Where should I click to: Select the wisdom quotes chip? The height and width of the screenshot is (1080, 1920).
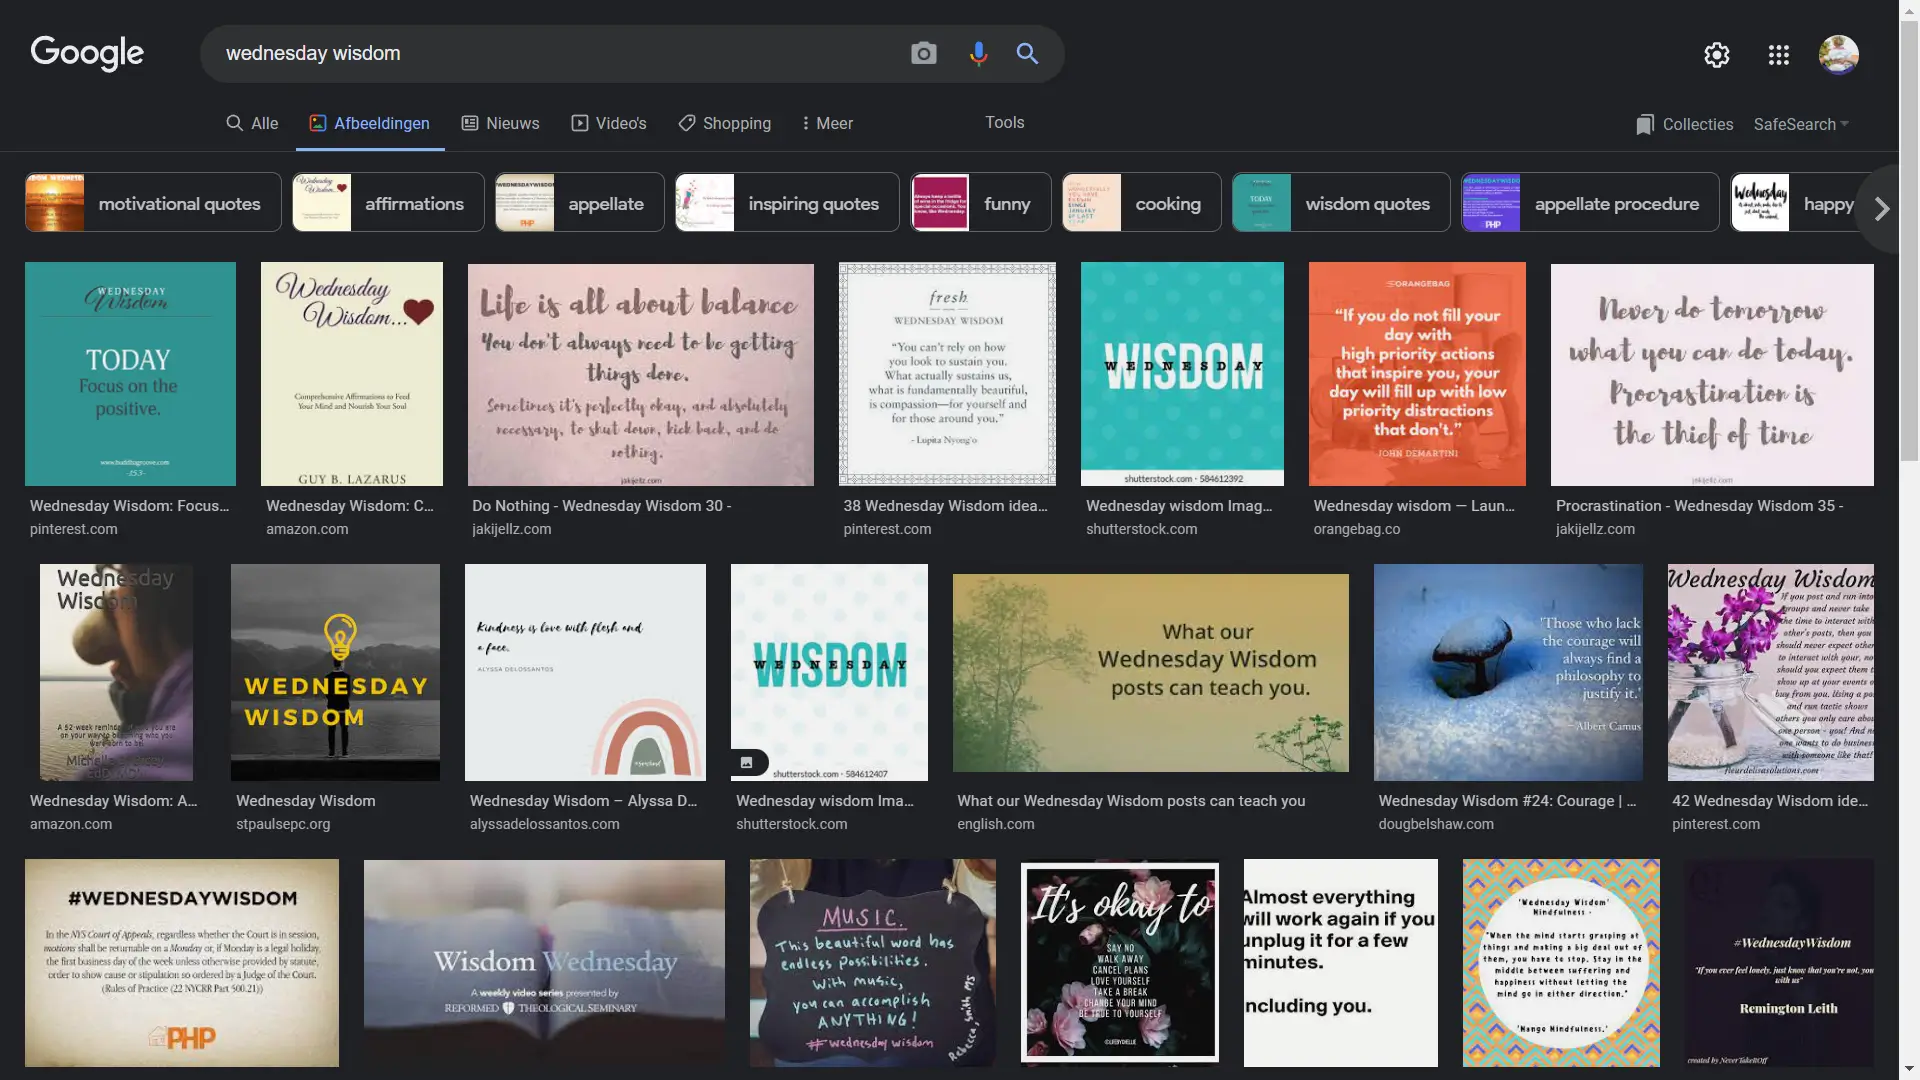[1340, 203]
